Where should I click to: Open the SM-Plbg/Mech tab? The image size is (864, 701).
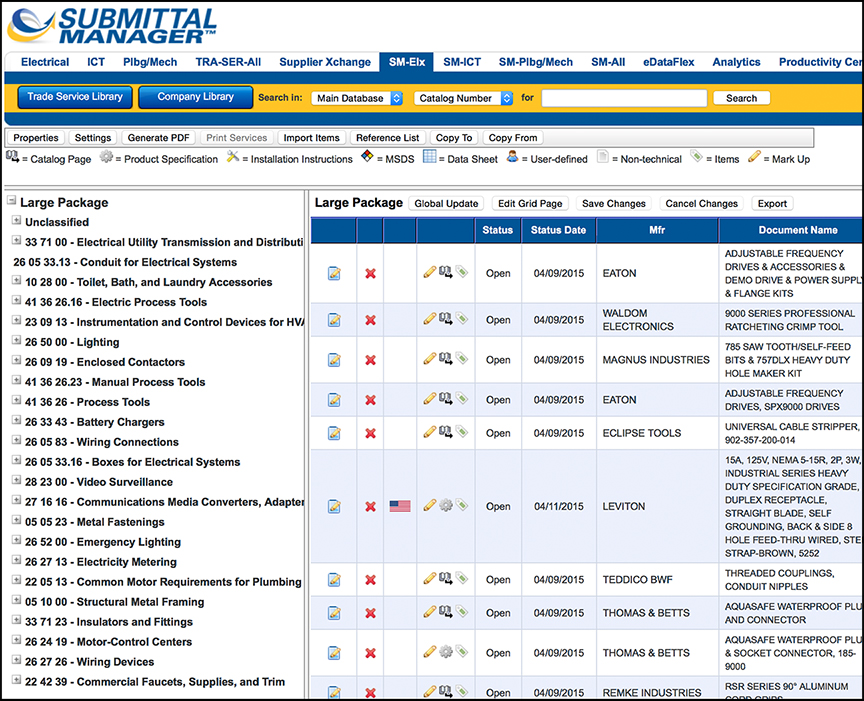(x=536, y=62)
